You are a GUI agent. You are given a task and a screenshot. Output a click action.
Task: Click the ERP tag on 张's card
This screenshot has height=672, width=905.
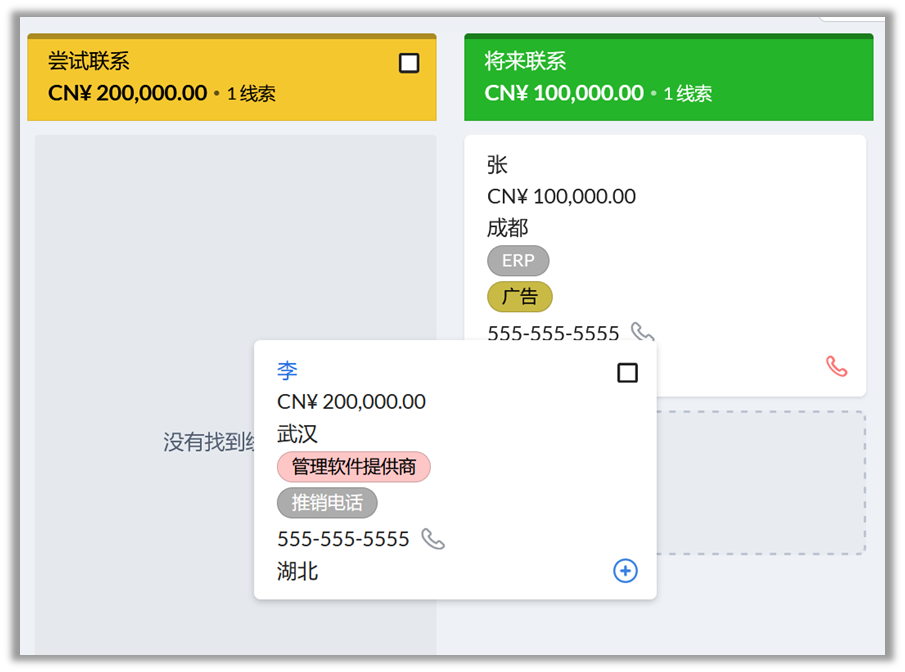coord(518,261)
